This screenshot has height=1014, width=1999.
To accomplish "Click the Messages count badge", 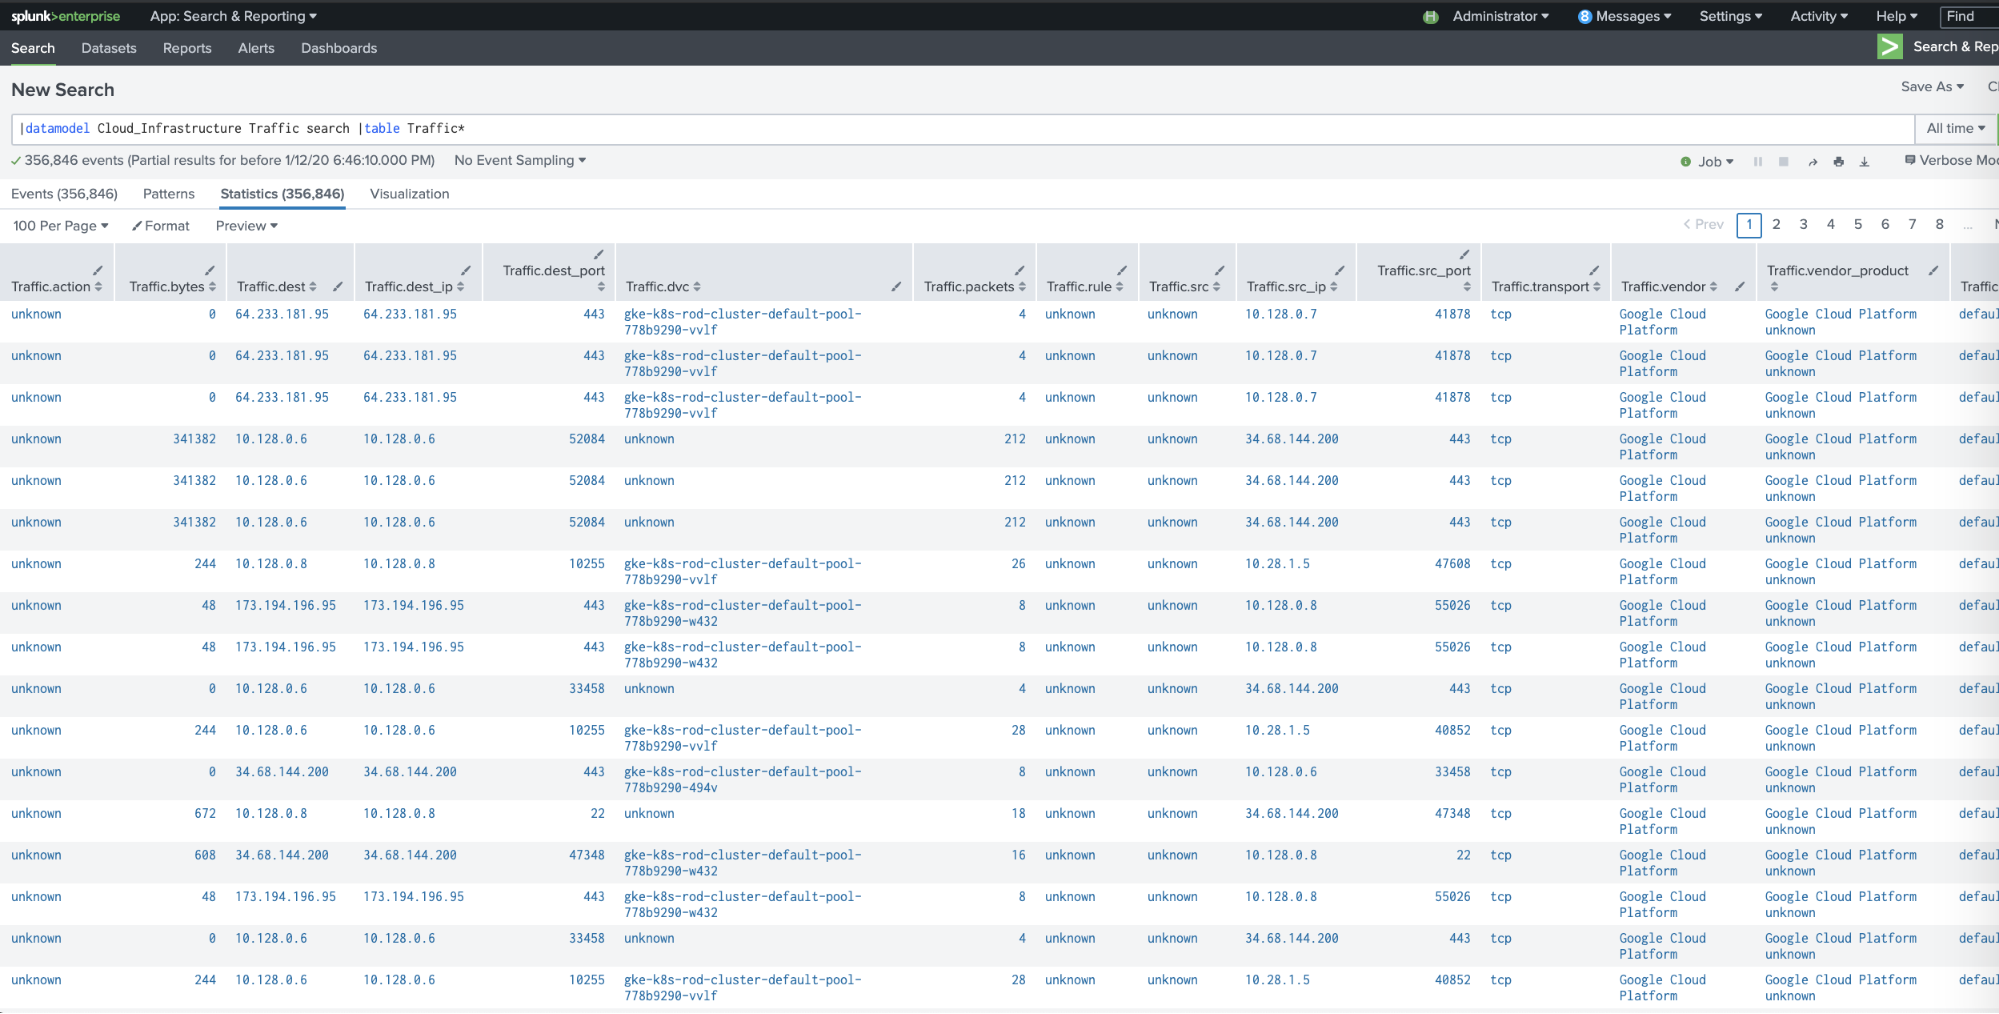I will pyautogui.click(x=1585, y=17).
